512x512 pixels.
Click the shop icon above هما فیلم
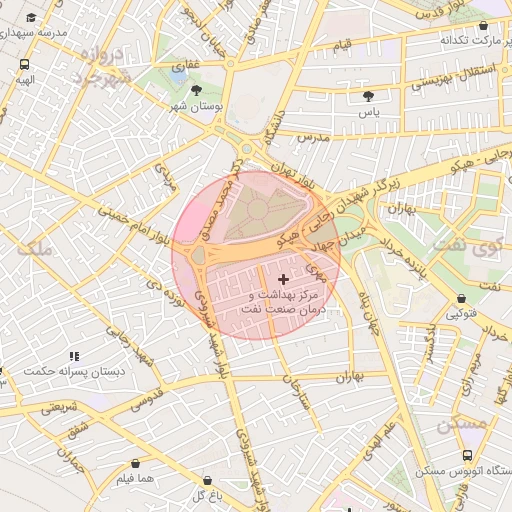coord(135,463)
